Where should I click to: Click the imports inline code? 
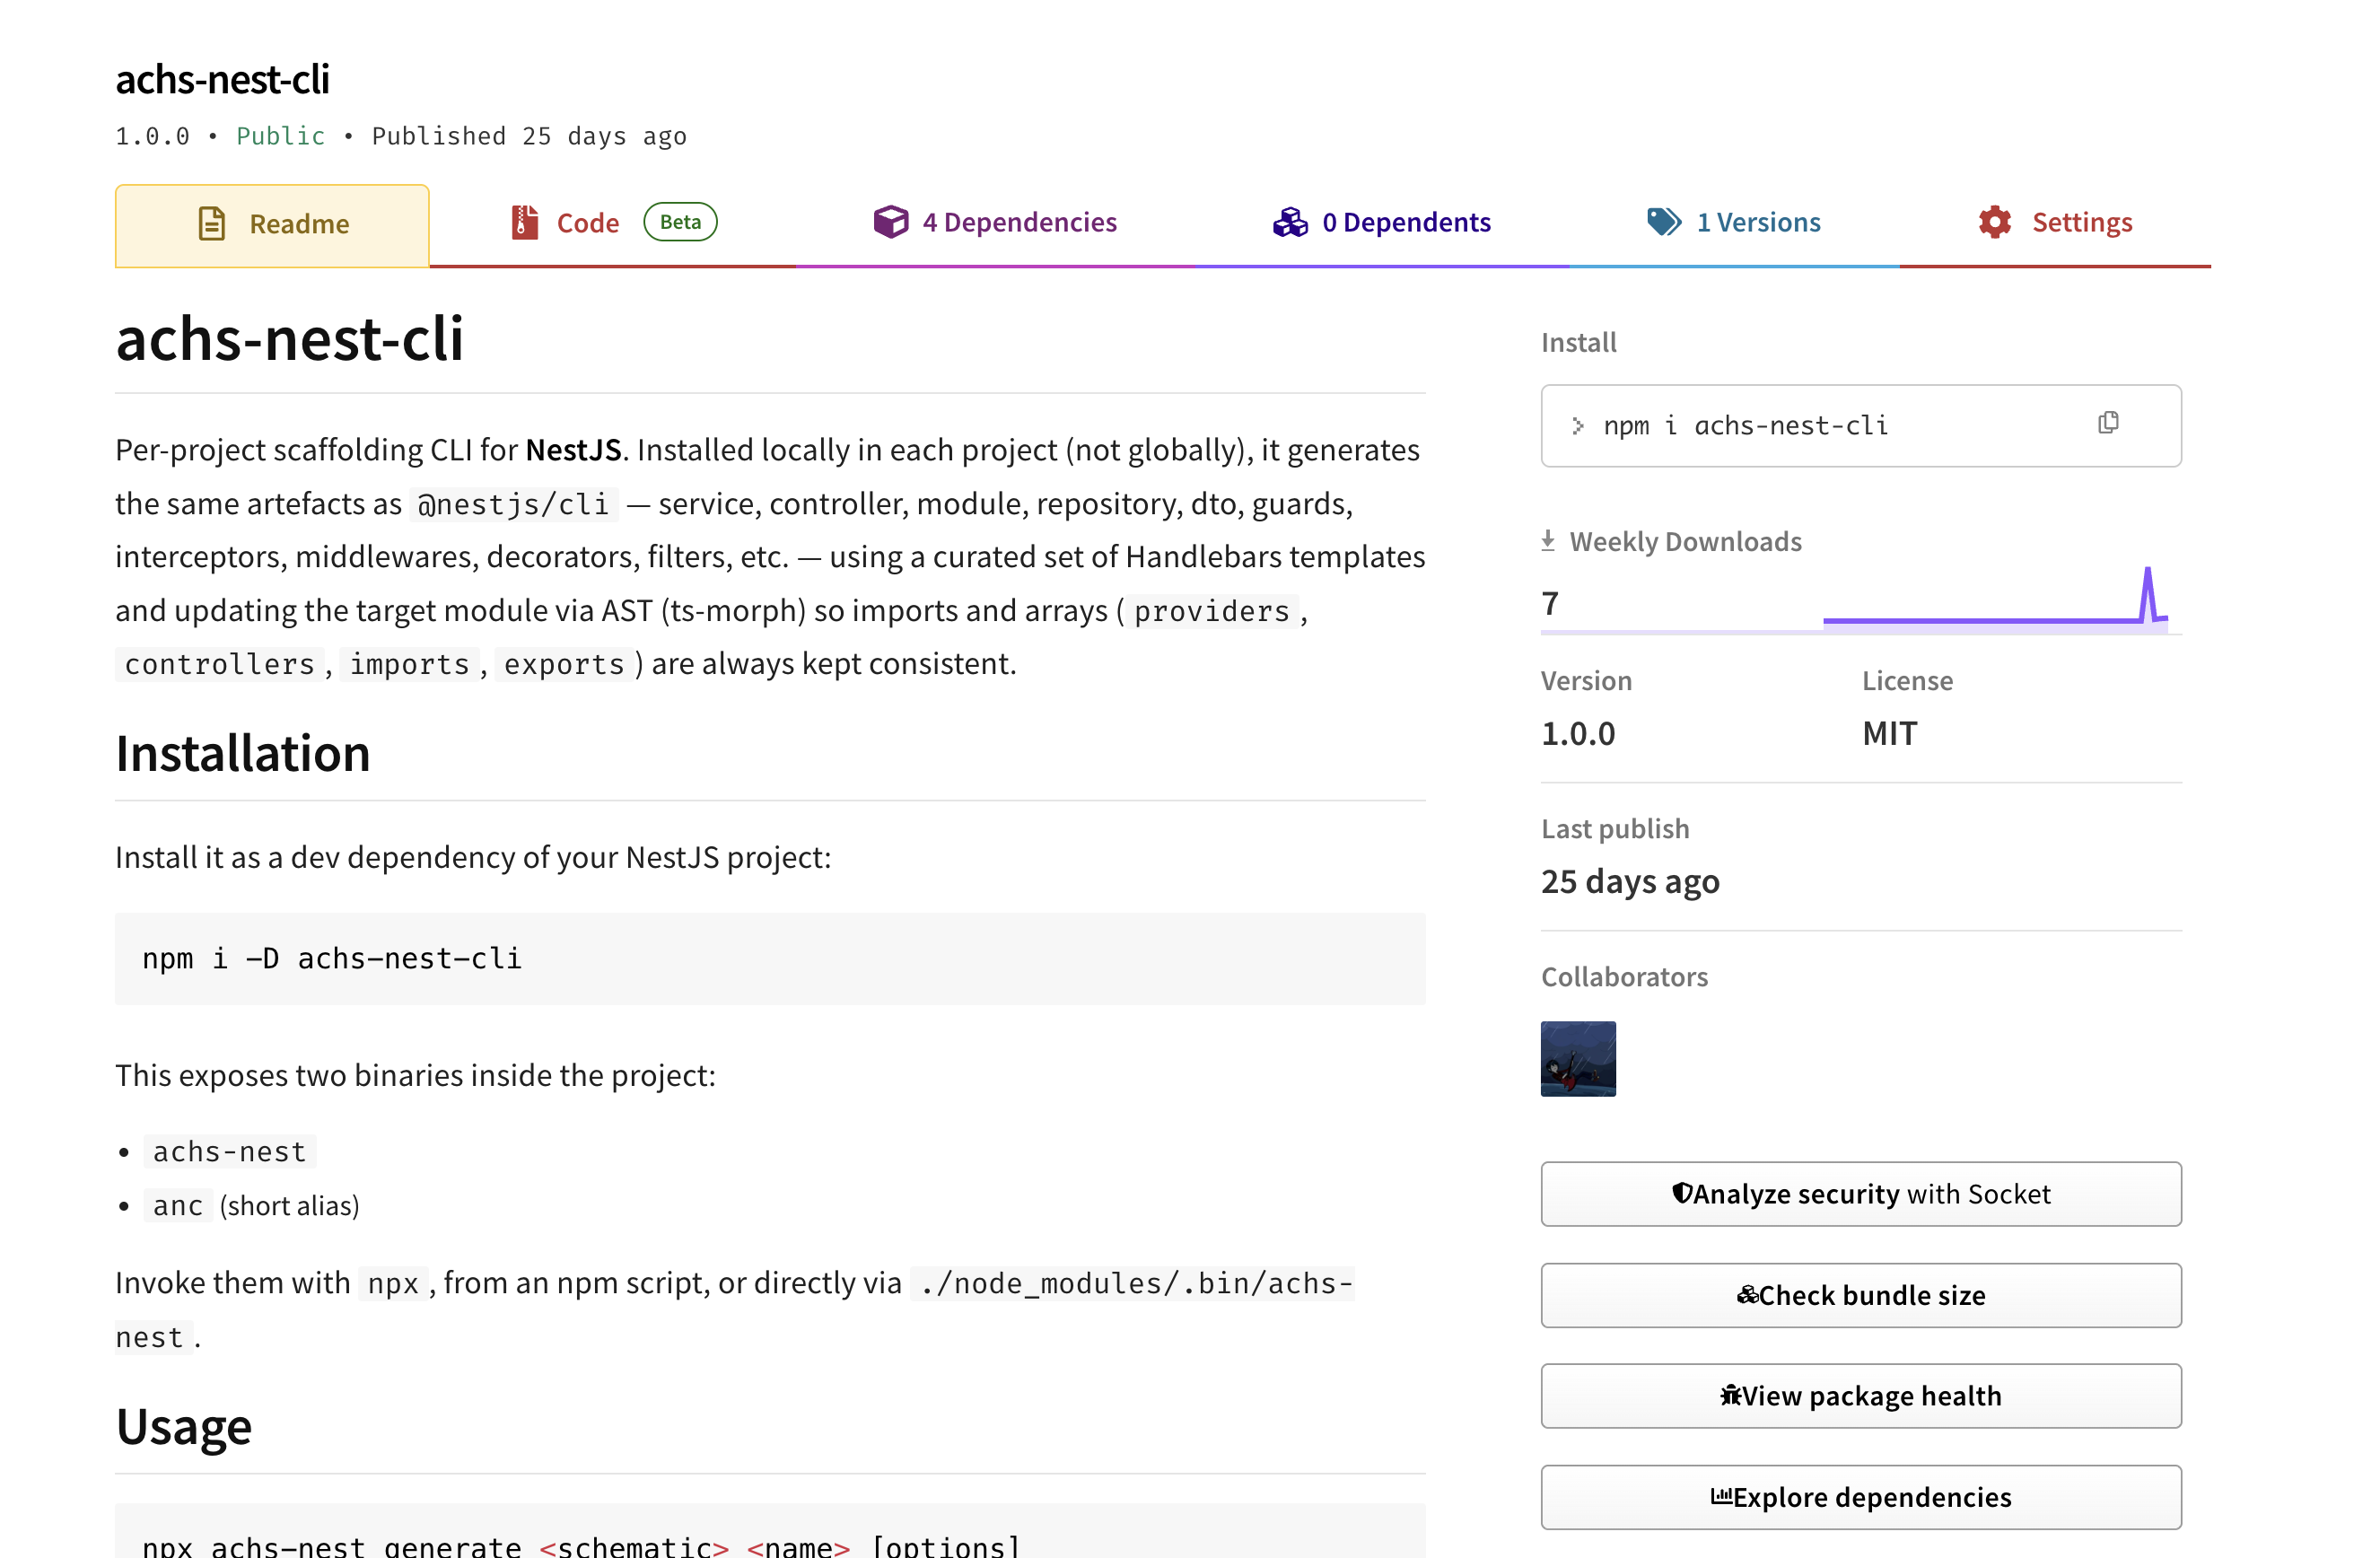pyautogui.click(x=410, y=664)
